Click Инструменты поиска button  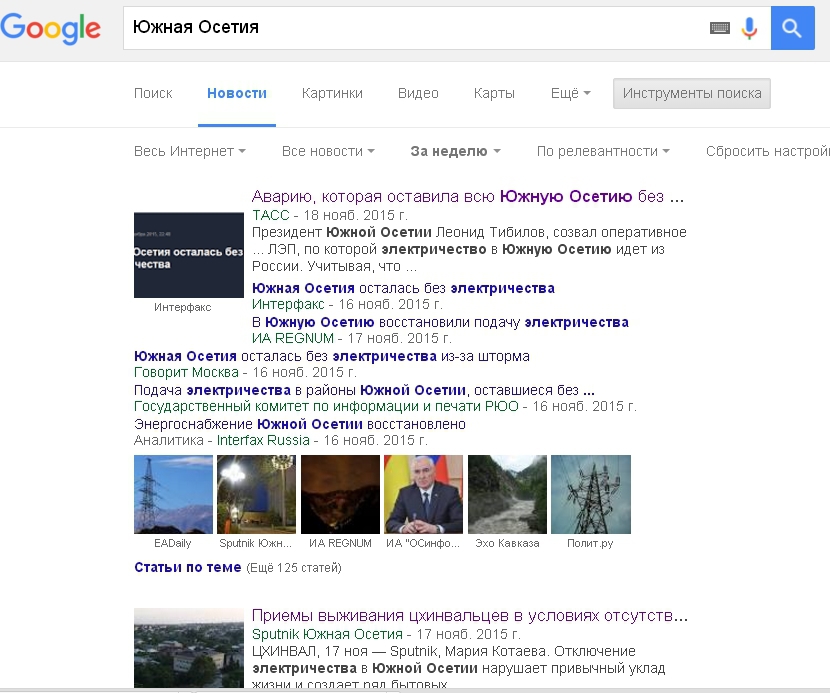click(692, 93)
